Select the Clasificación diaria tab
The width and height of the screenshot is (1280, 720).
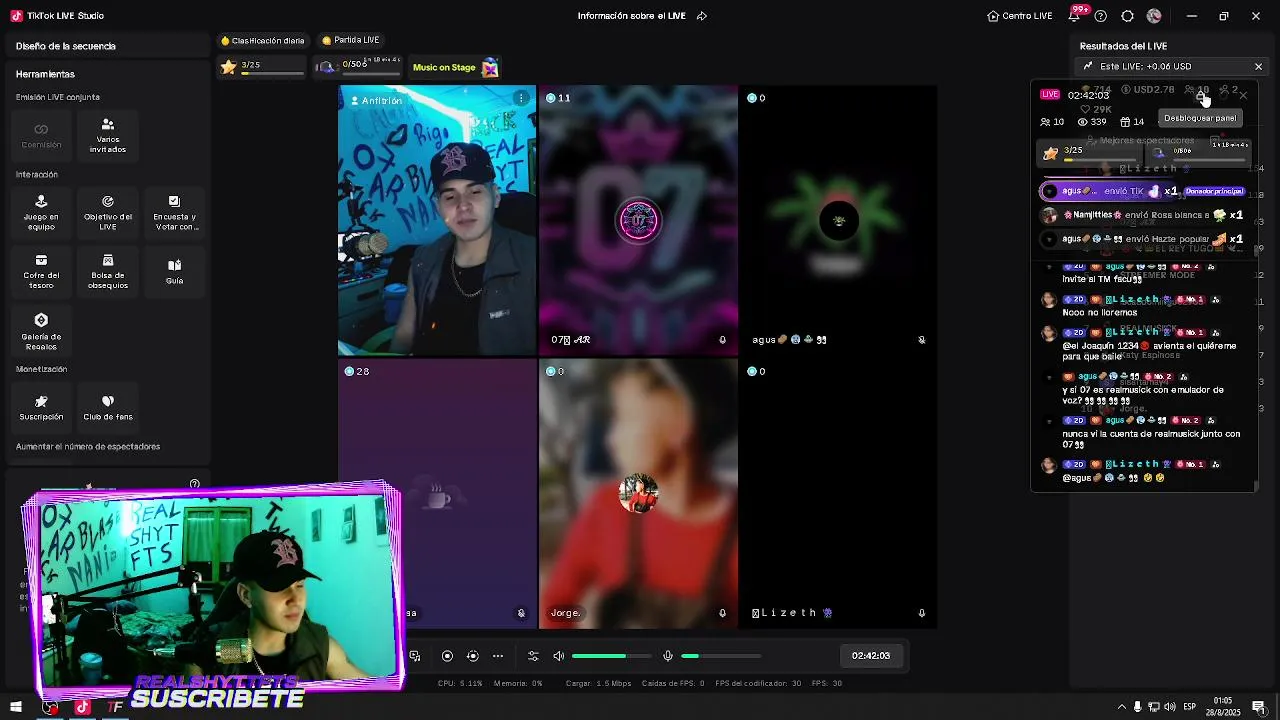(263, 41)
